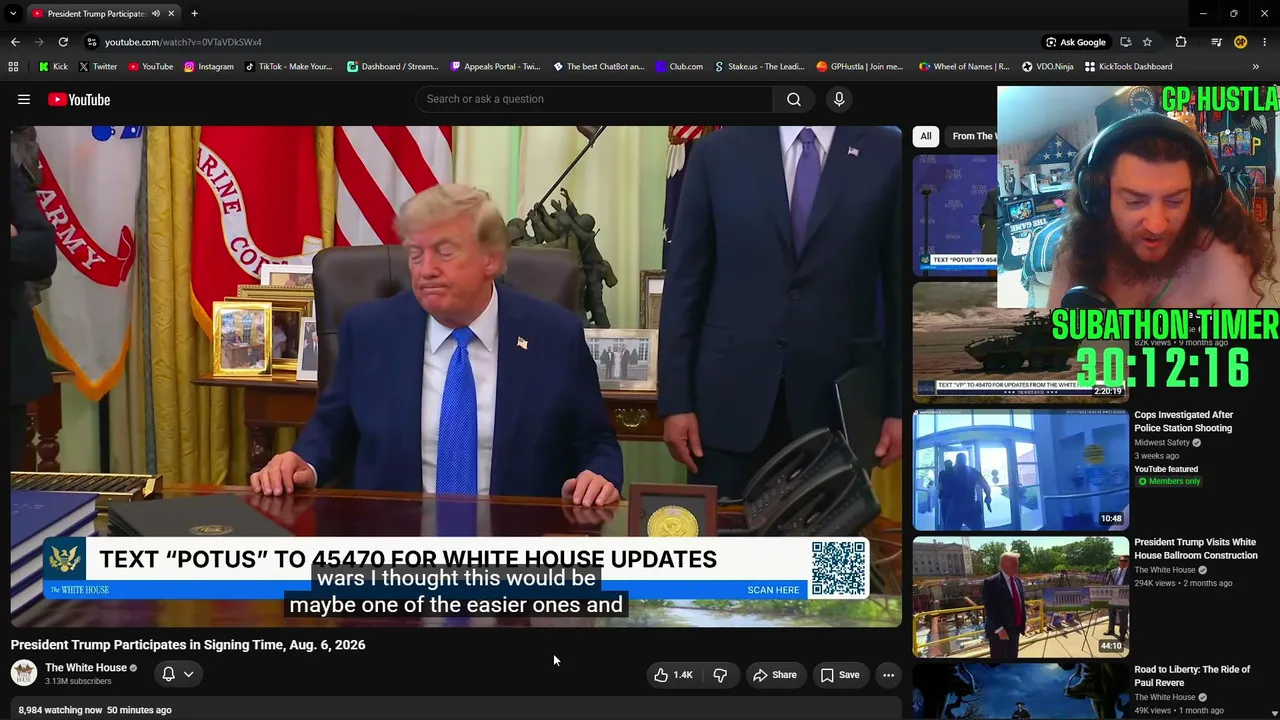1280x720 pixels.
Task: Open media controls icon in toolbar
Action: (1216, 42)
